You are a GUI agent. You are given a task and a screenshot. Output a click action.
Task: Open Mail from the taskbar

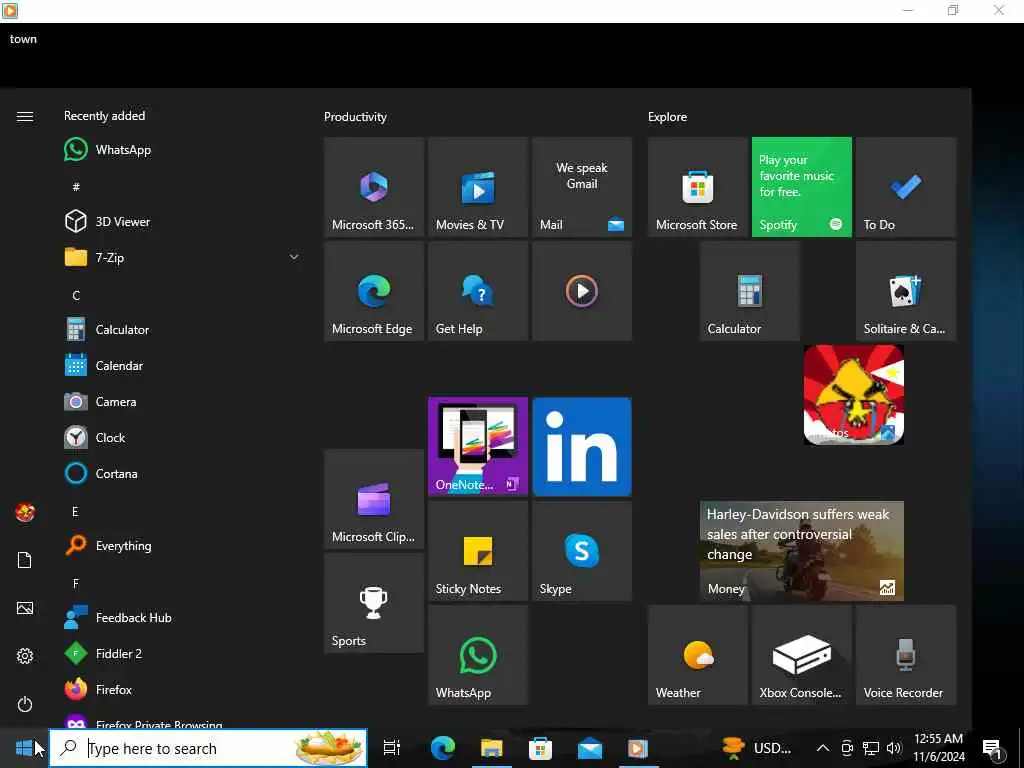590,748
